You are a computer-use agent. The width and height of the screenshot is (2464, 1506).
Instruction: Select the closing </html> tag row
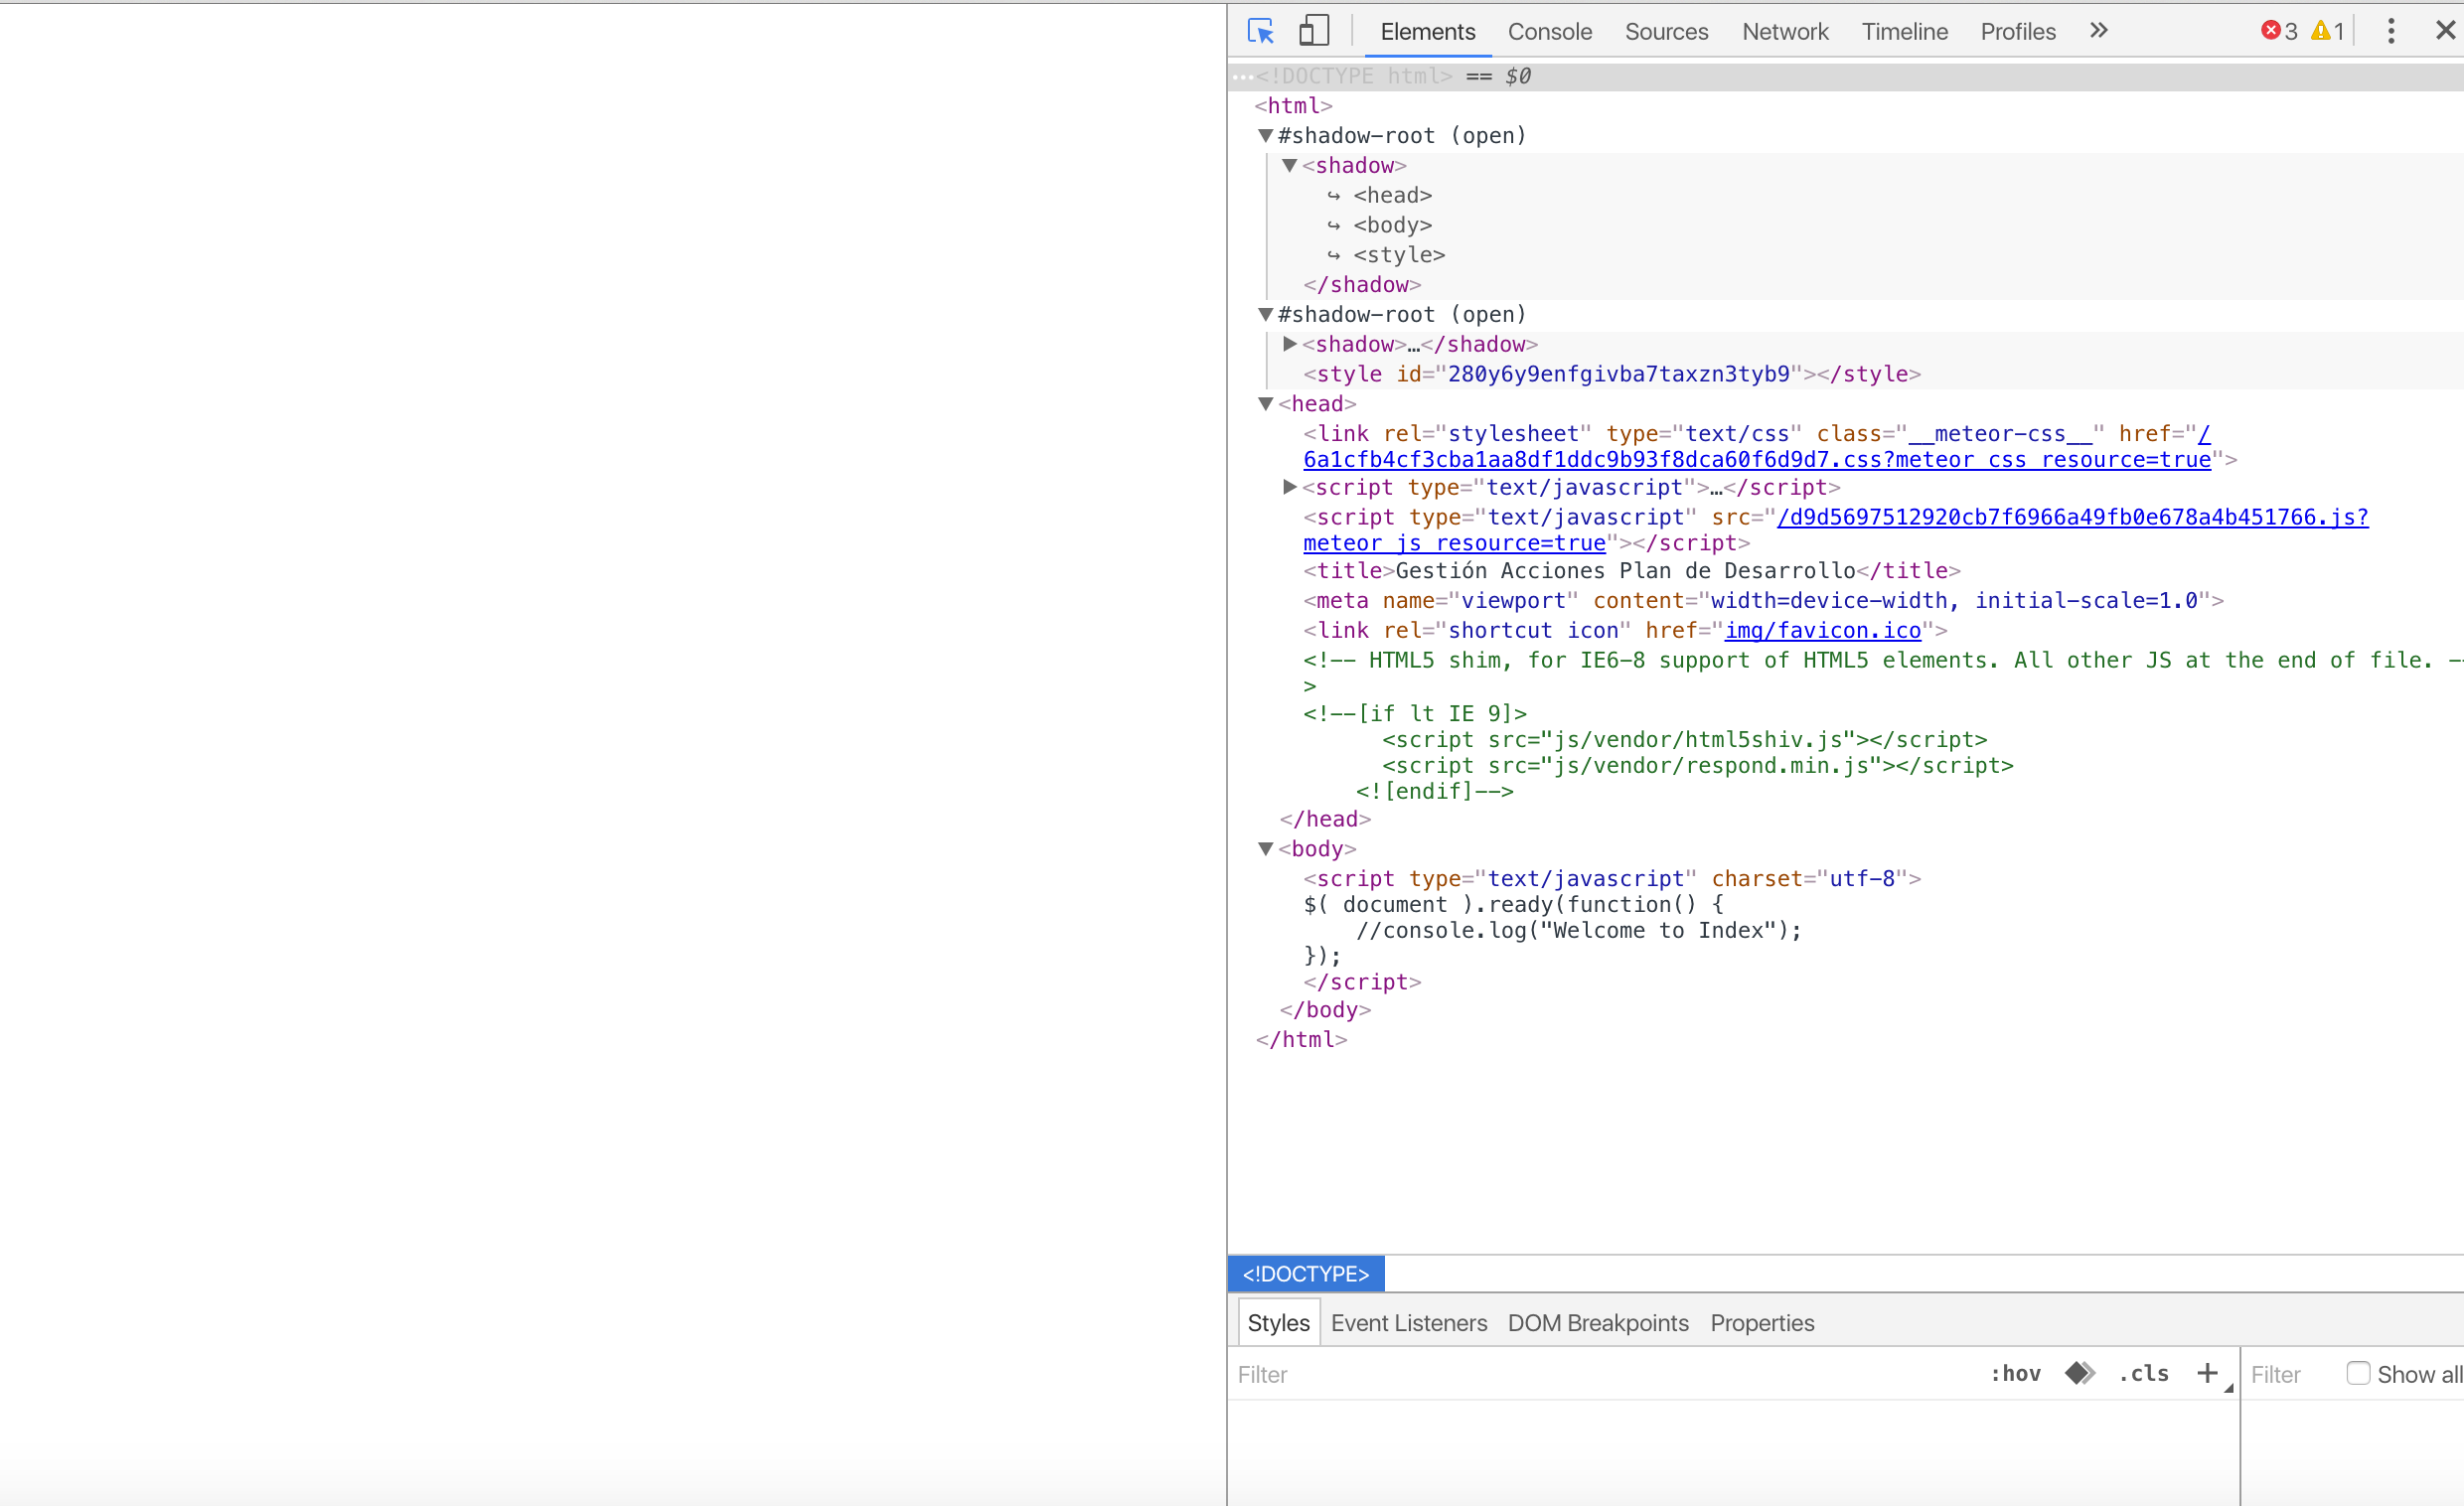[x=1301, y=1040]
